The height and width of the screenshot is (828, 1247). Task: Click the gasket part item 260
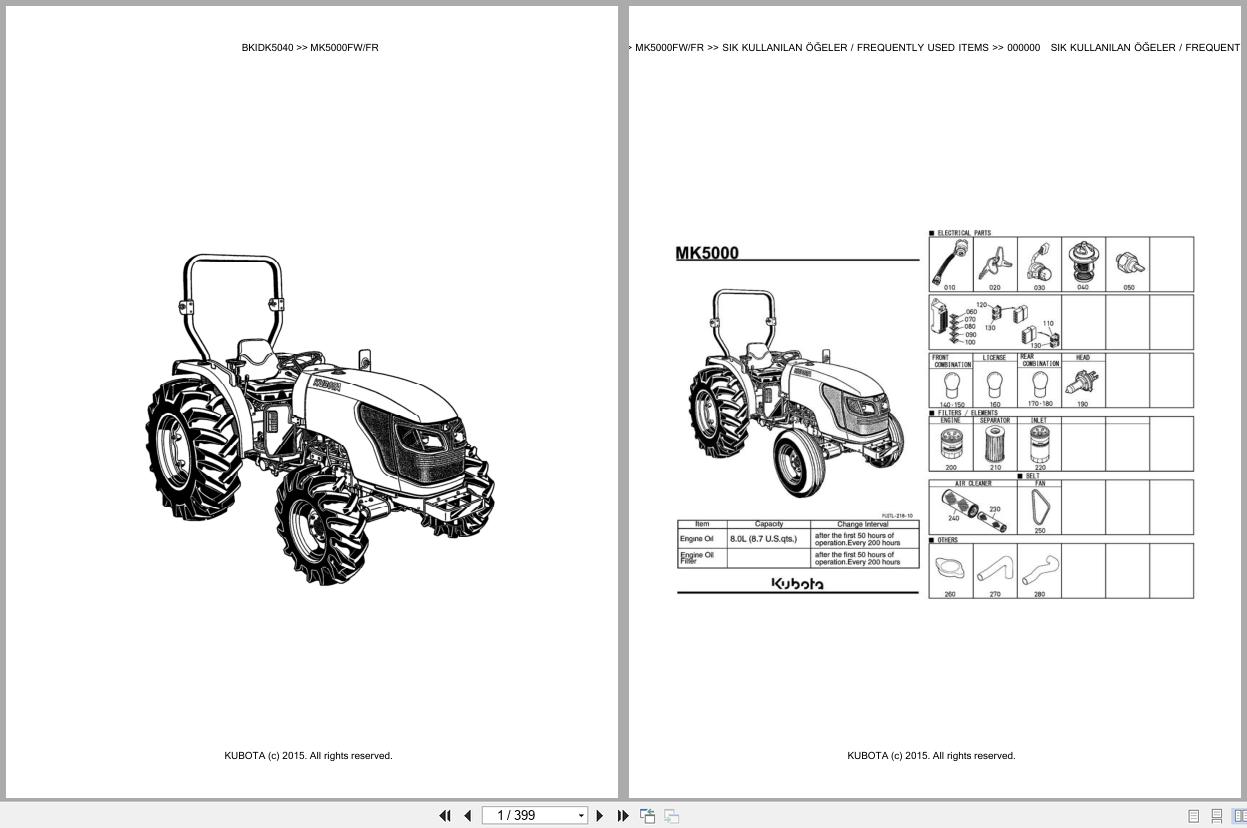(x=950, y=571)
